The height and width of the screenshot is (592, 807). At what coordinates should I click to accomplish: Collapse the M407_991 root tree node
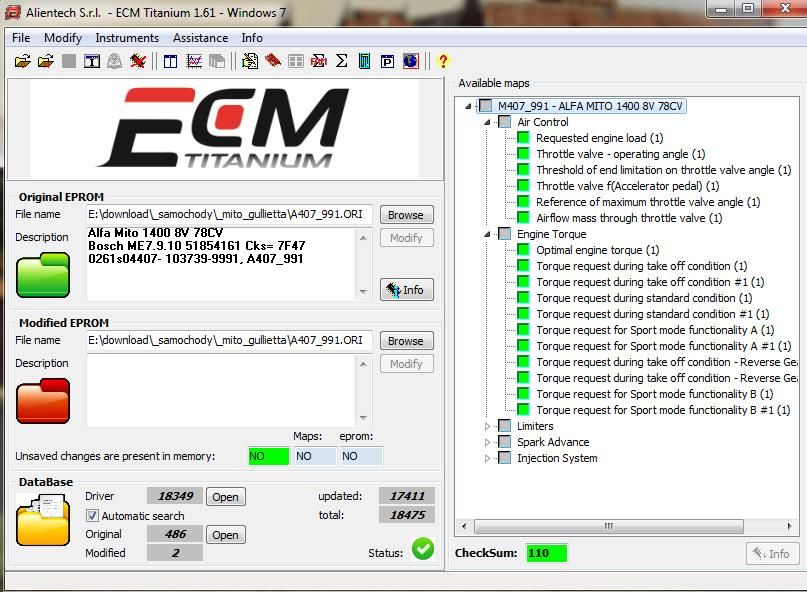pos(468,107)
